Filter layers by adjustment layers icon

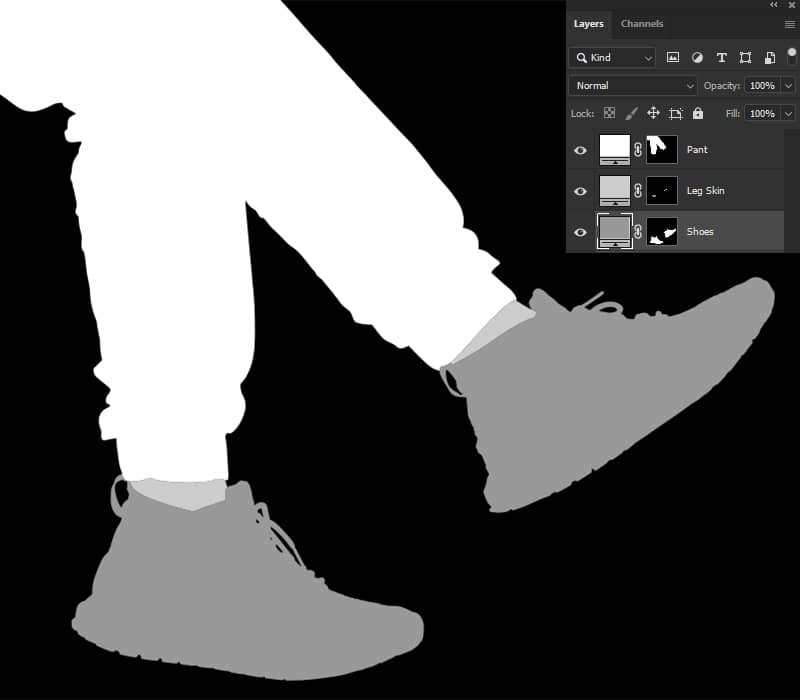point(697,58)
